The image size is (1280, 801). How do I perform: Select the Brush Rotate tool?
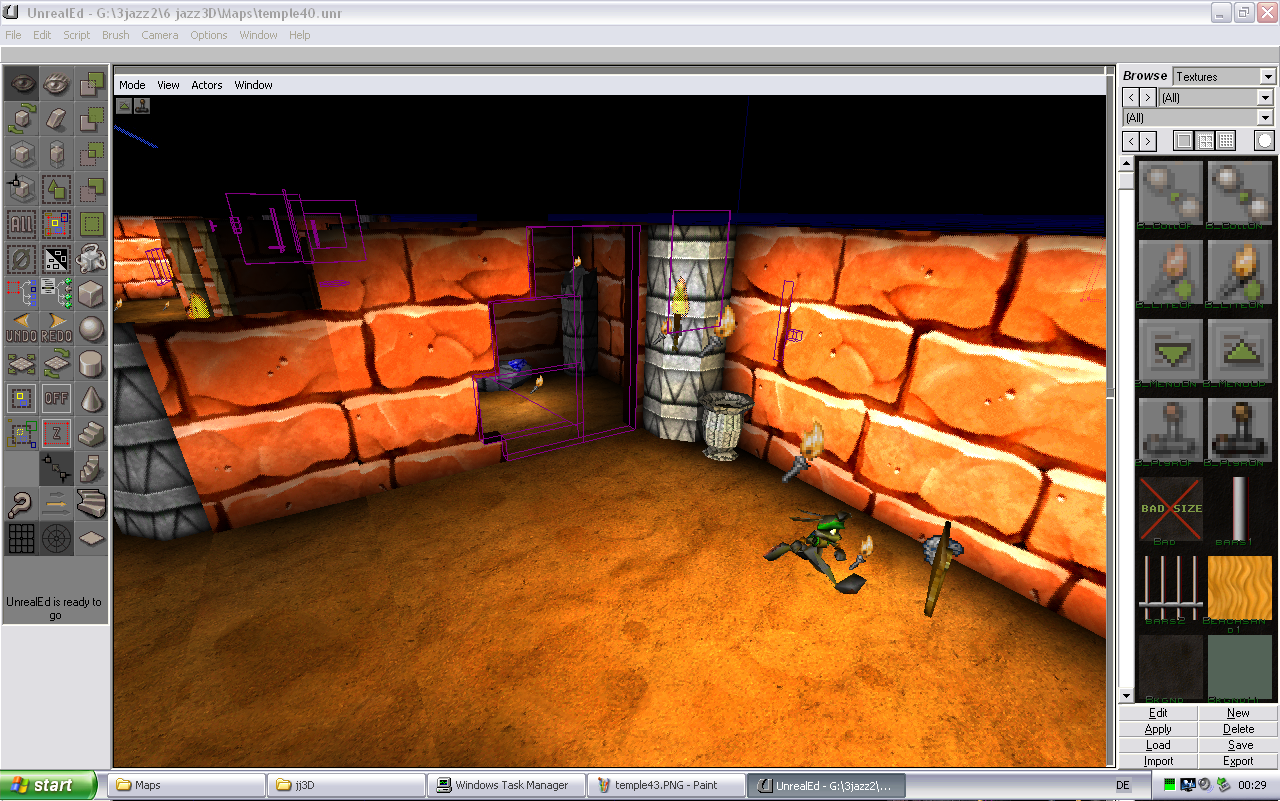pyautogui.click(x=21, y=119)
